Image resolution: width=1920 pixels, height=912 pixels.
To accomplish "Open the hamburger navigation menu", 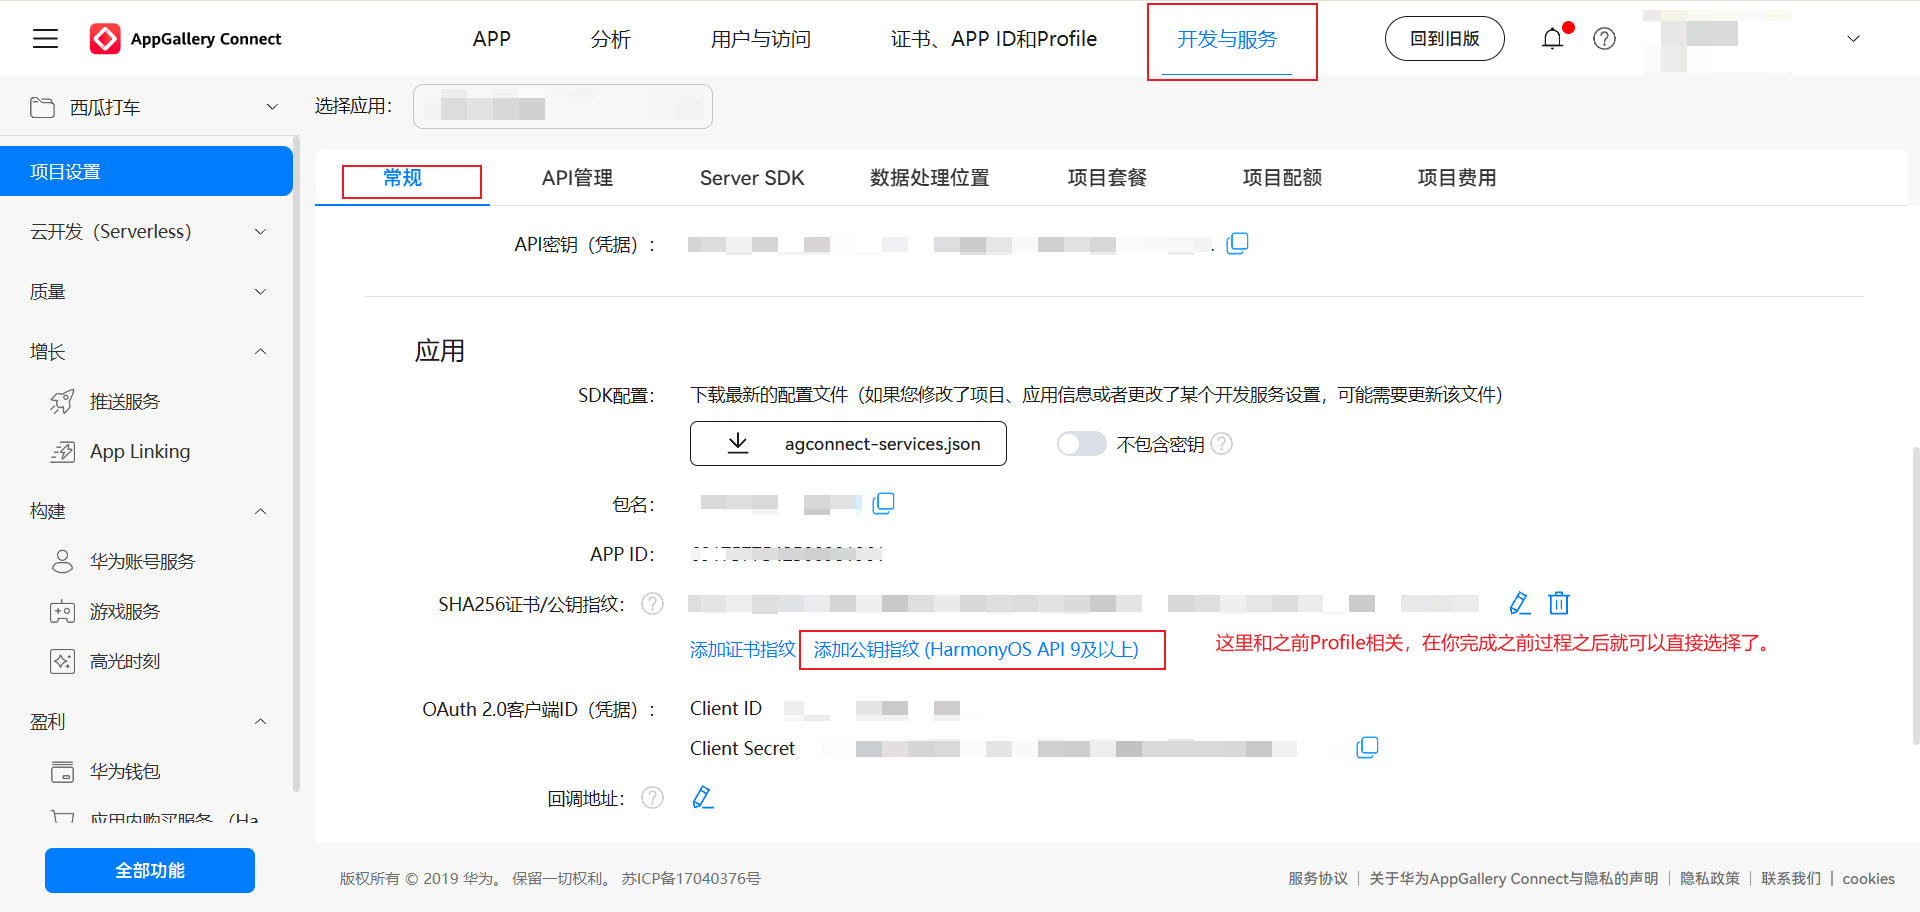I will click(x=45, y=39).
